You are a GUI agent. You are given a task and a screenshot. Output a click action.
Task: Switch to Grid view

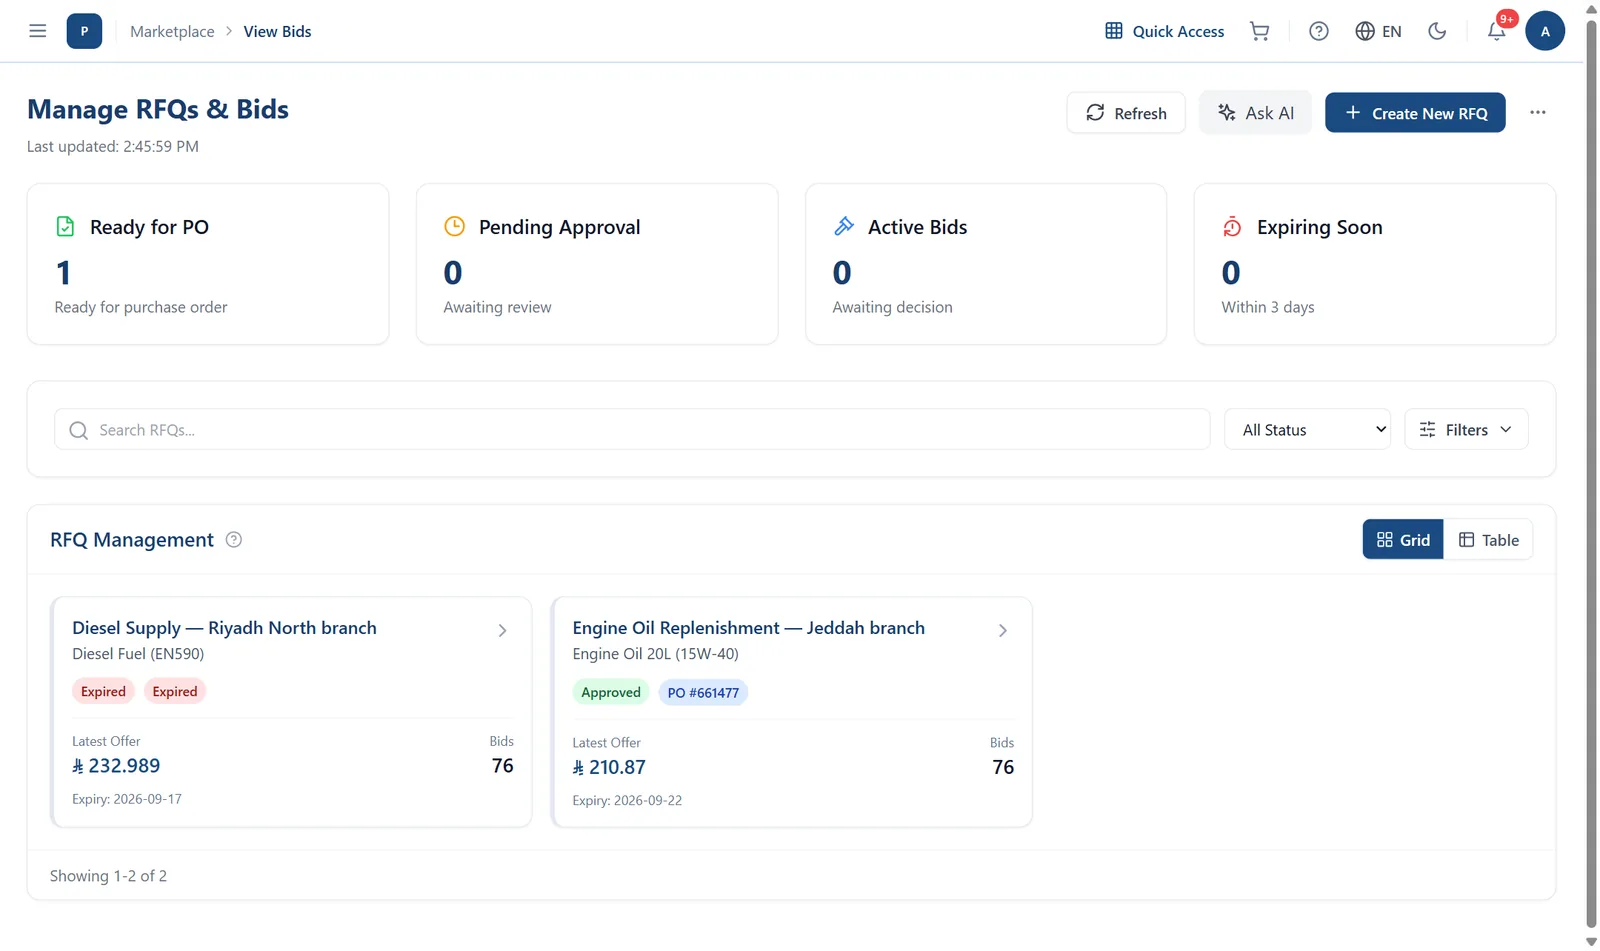[1403, 540]
